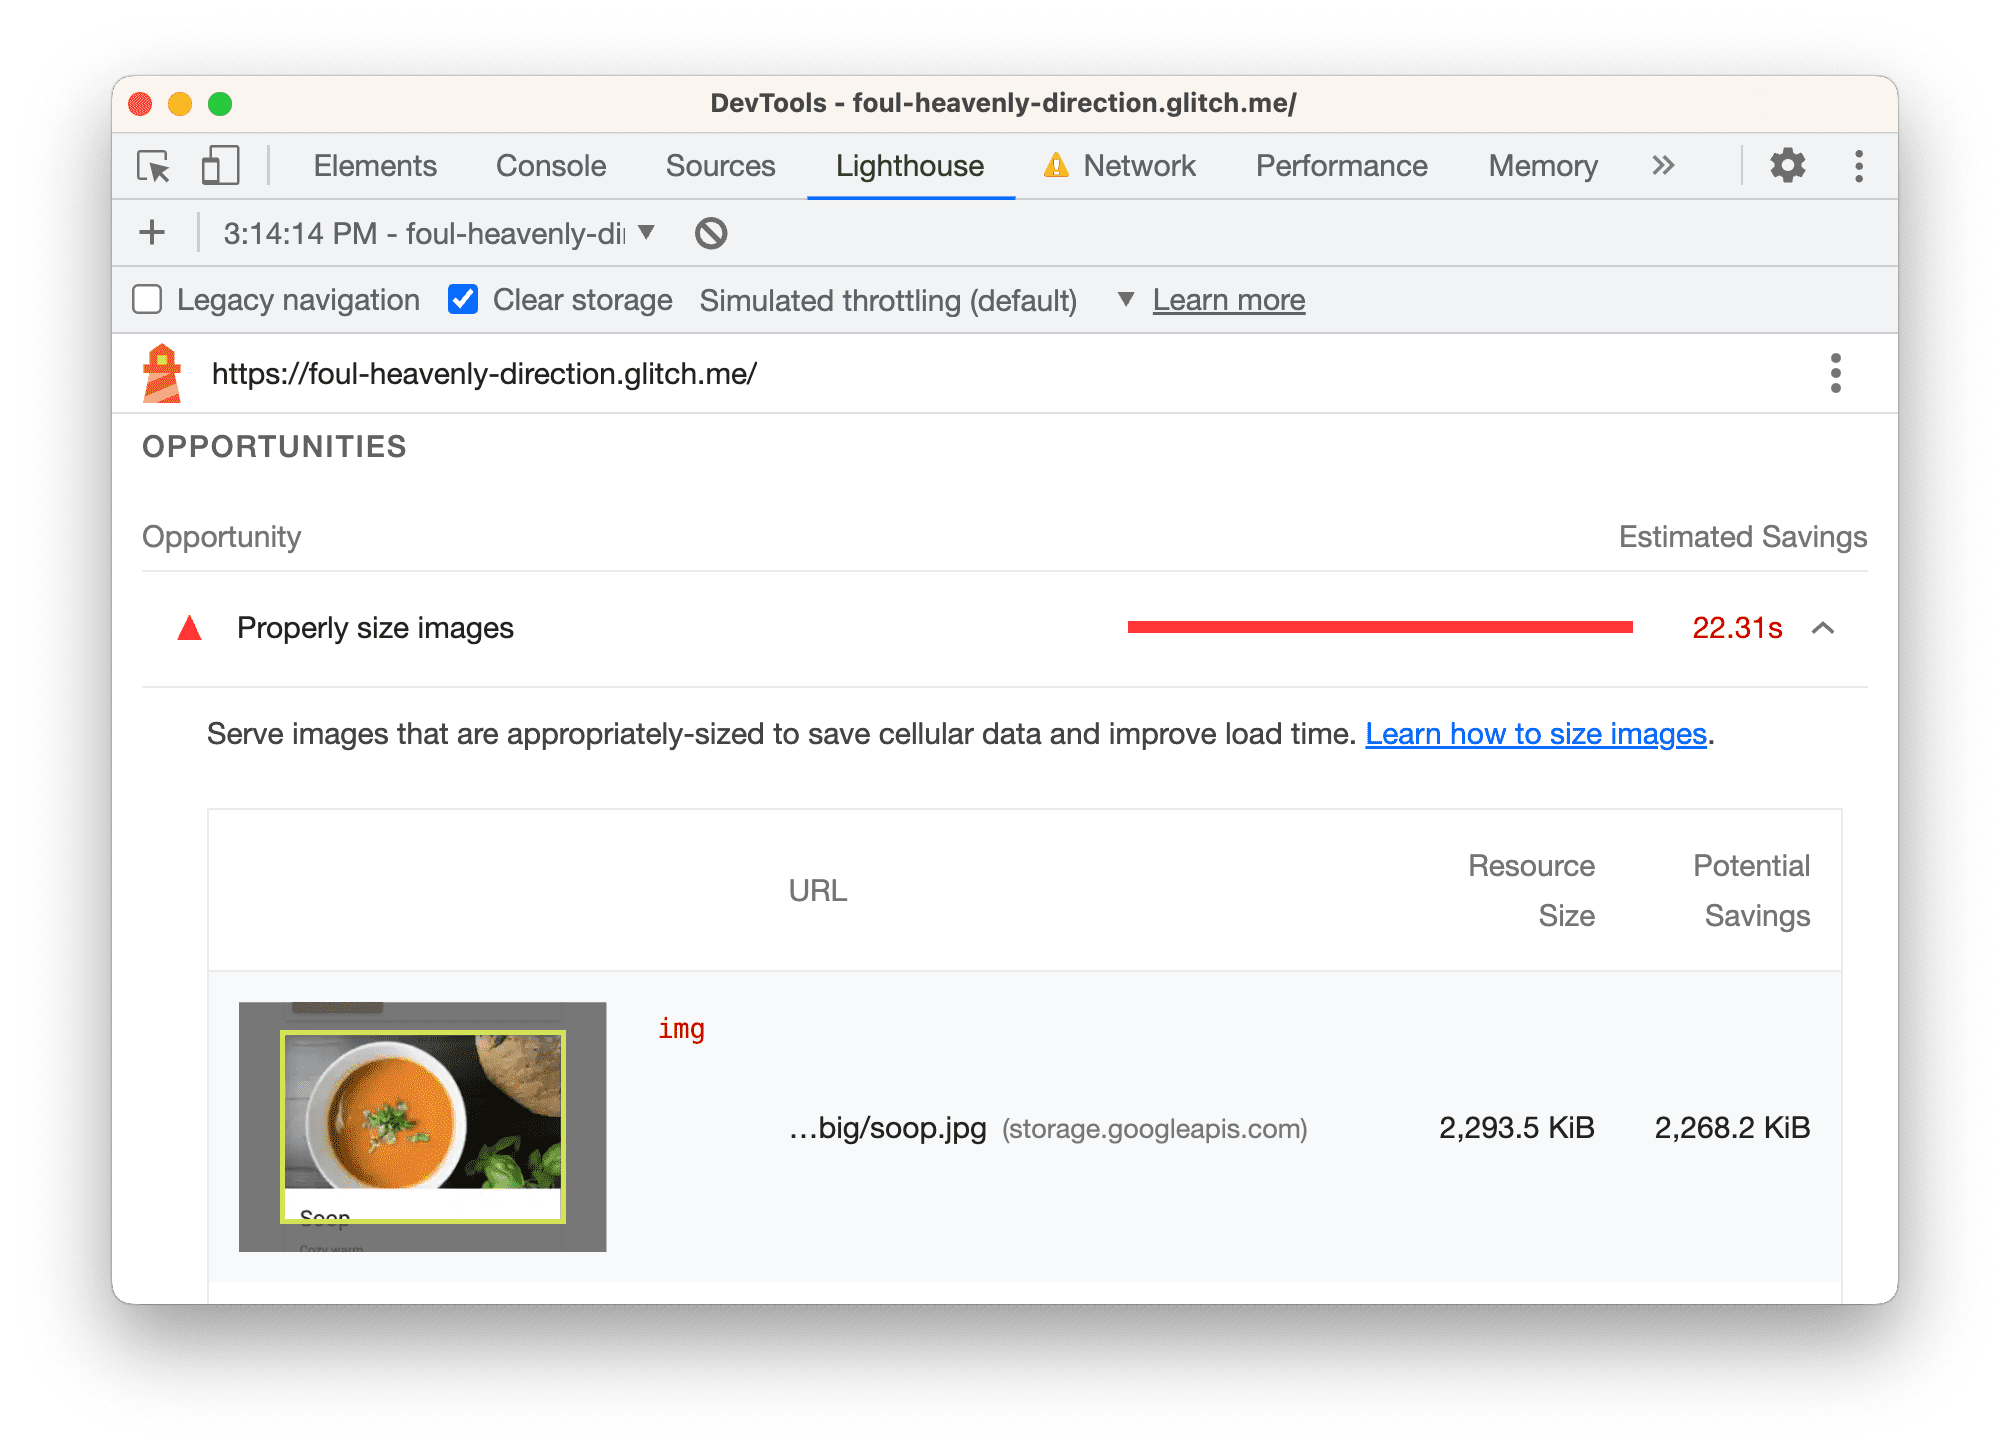Click the DevTools settings gear icon
The height and width of the screenshot is (1452, 2010).
pyautogui.click(x=1787, y=165)
